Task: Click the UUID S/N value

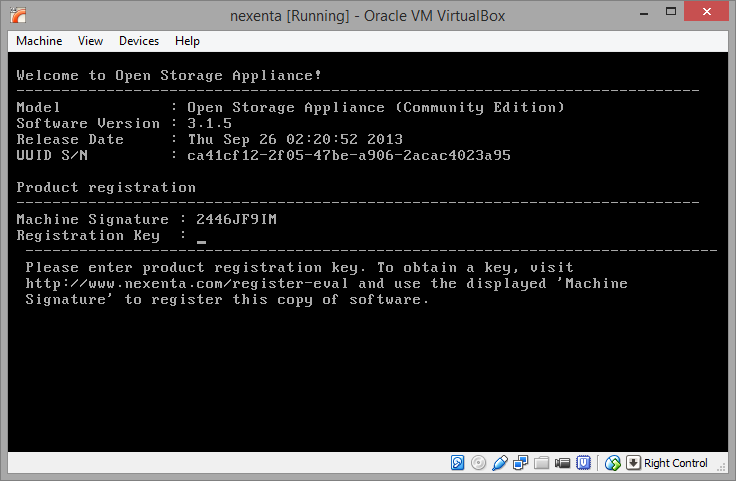Action: 349,155
